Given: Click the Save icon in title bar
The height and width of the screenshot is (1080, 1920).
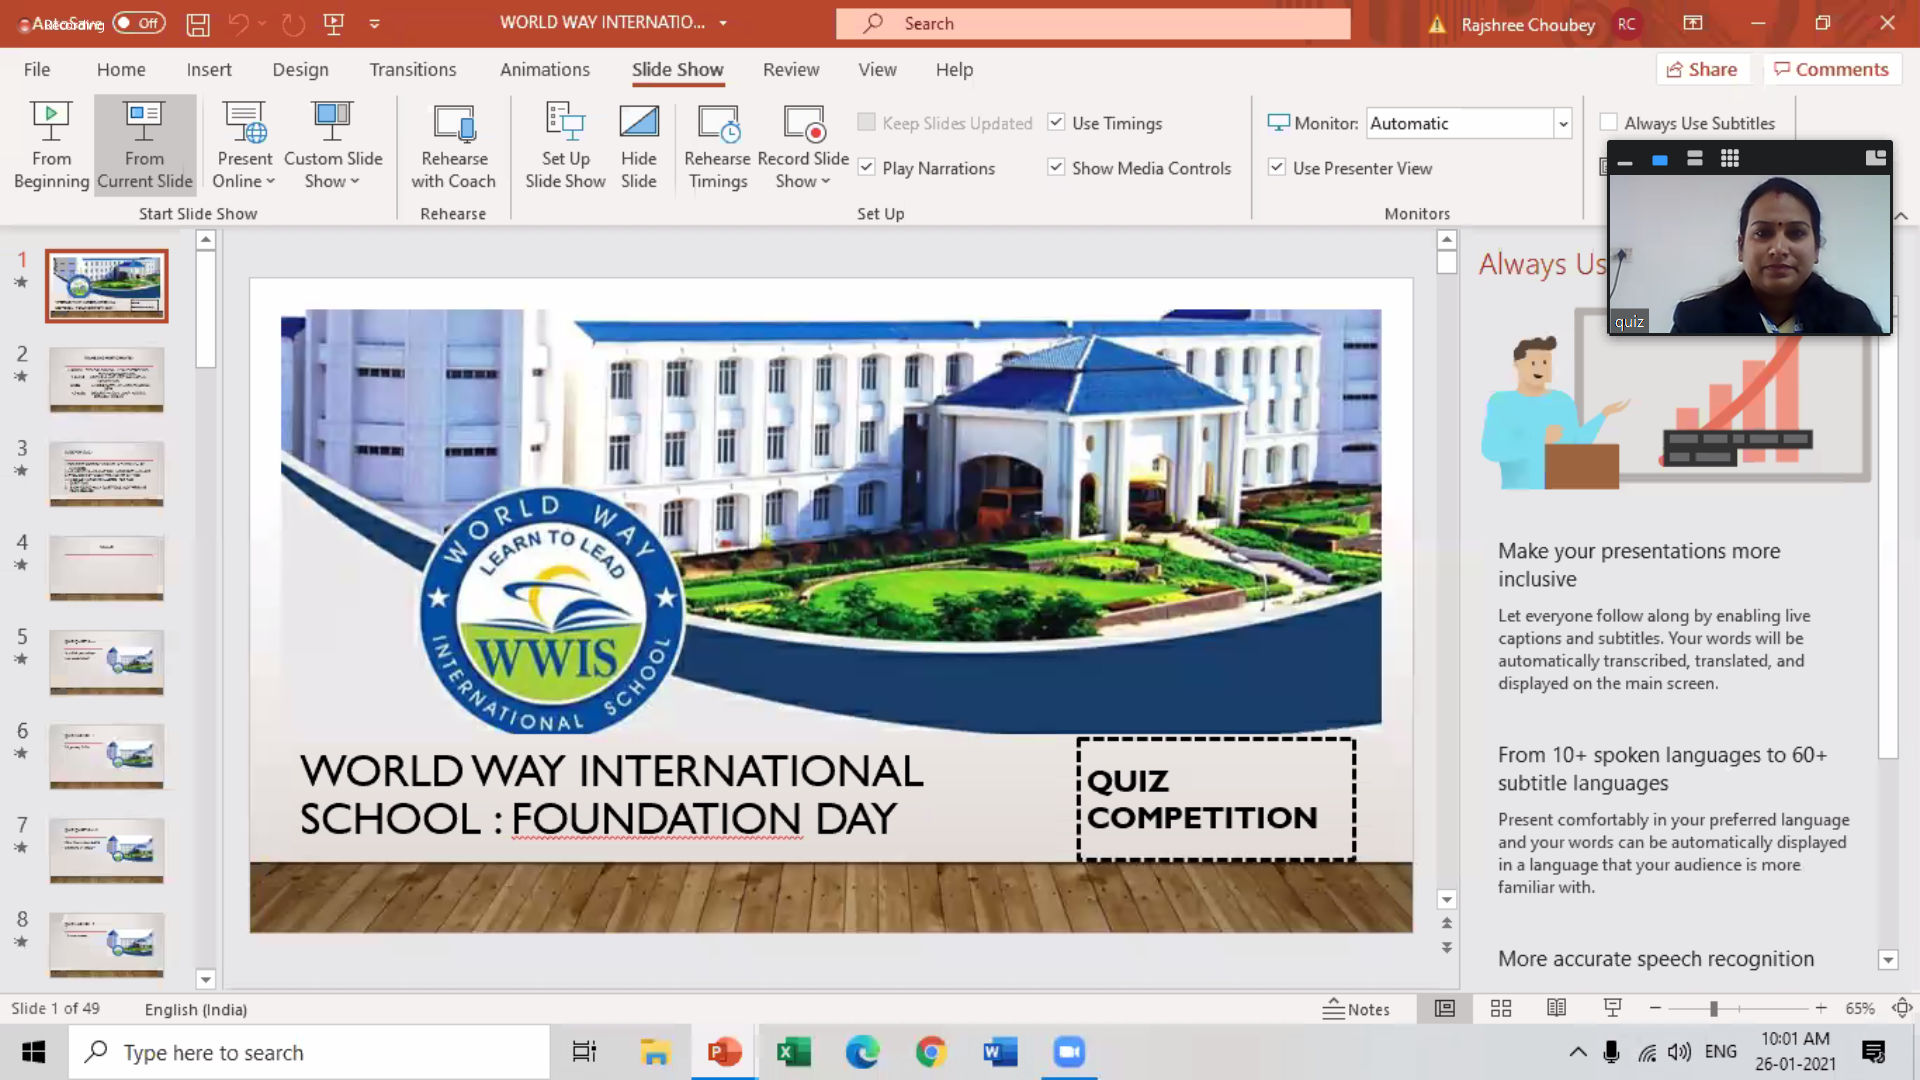Looking at the screenshot, I should click(198, 23).
